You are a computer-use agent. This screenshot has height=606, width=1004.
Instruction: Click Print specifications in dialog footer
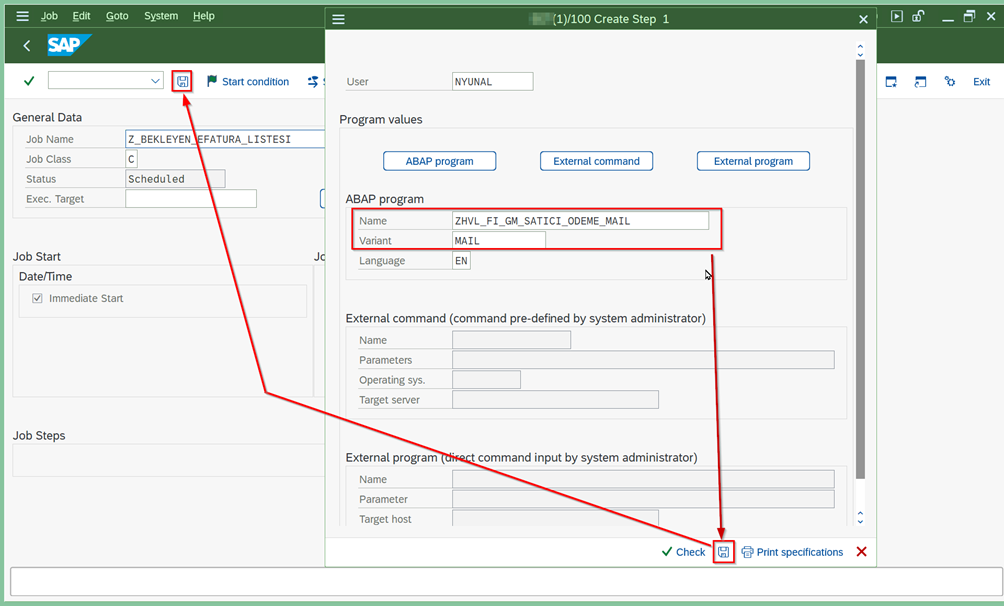click(x=792, y=552)
